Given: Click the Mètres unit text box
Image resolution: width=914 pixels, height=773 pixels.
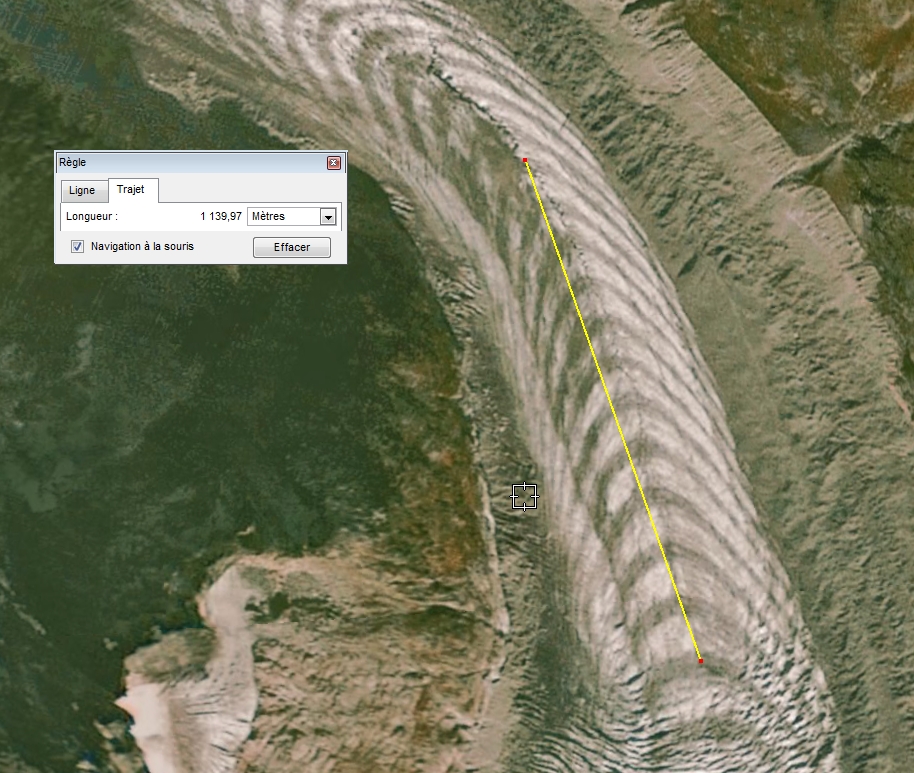Looking at the screenshot, I should point(282,217).
